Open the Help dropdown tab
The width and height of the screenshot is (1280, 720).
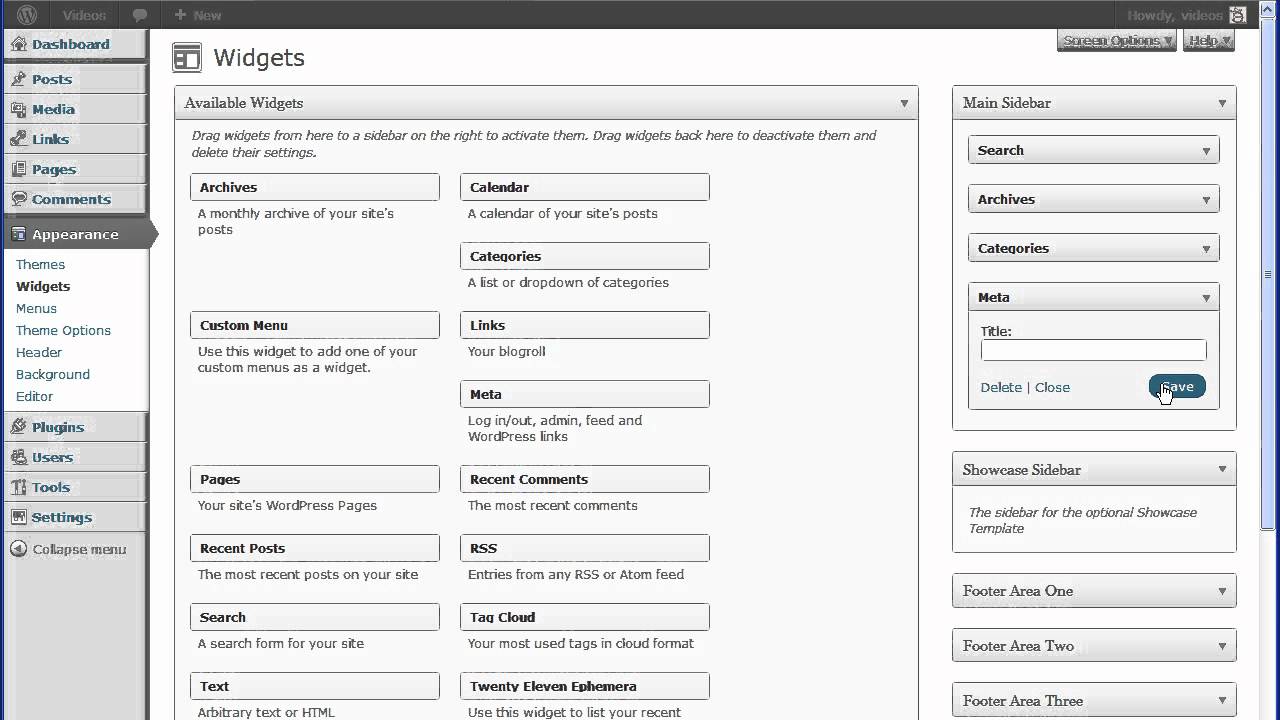point(1209,40)
